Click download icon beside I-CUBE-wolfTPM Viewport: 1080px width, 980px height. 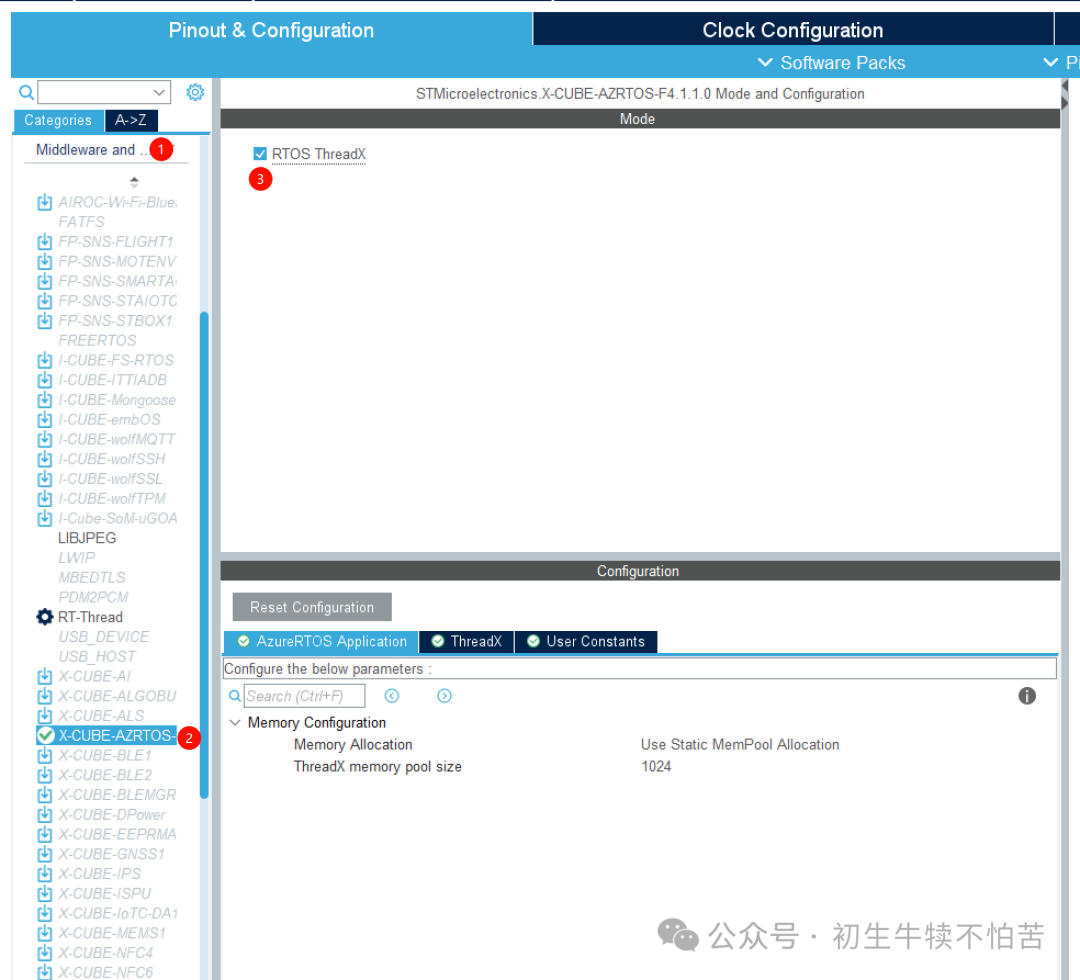pyautogui.click(x=45, y=499)
